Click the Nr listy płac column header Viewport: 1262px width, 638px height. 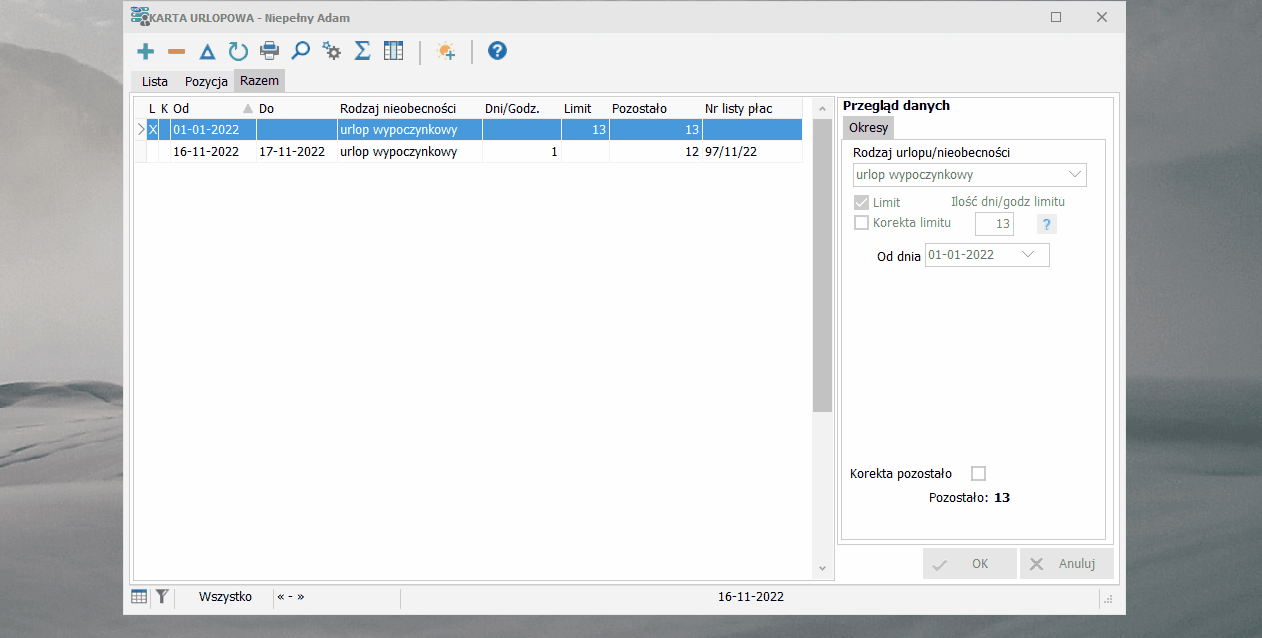[752, 108]
